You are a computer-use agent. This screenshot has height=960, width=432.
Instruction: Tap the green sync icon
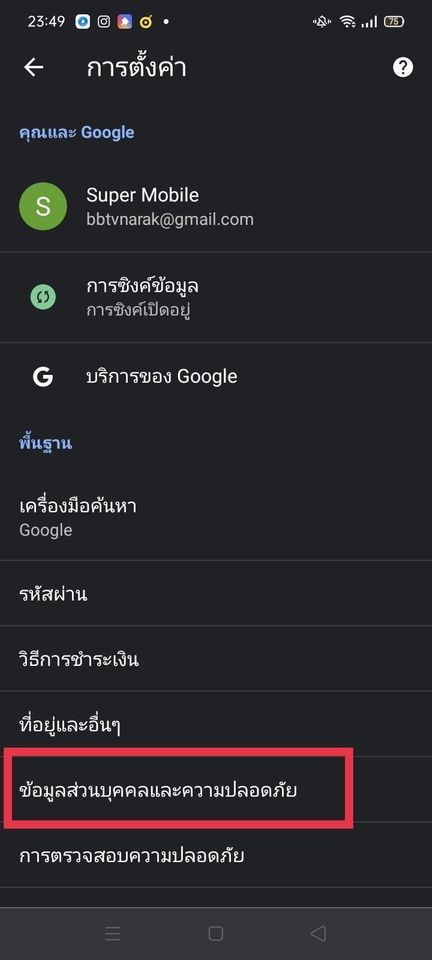click(43, 298)
